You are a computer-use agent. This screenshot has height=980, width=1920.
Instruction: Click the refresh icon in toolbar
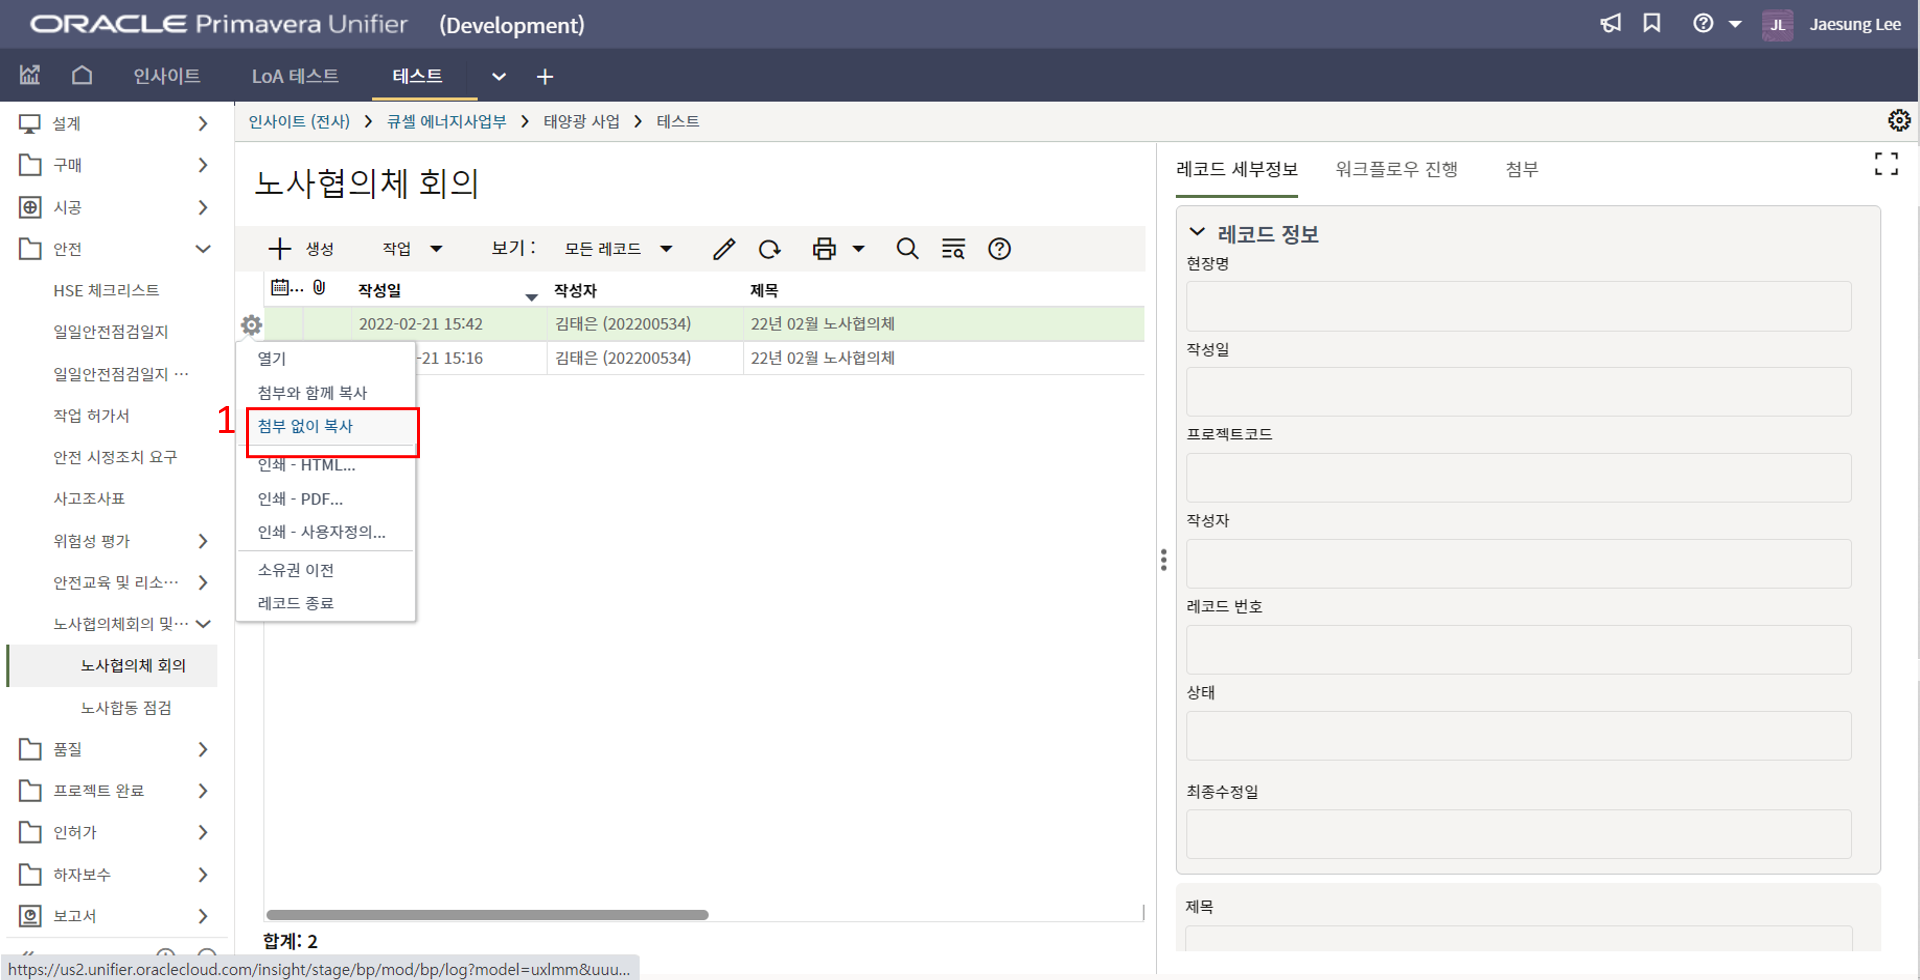coord(769,249)
